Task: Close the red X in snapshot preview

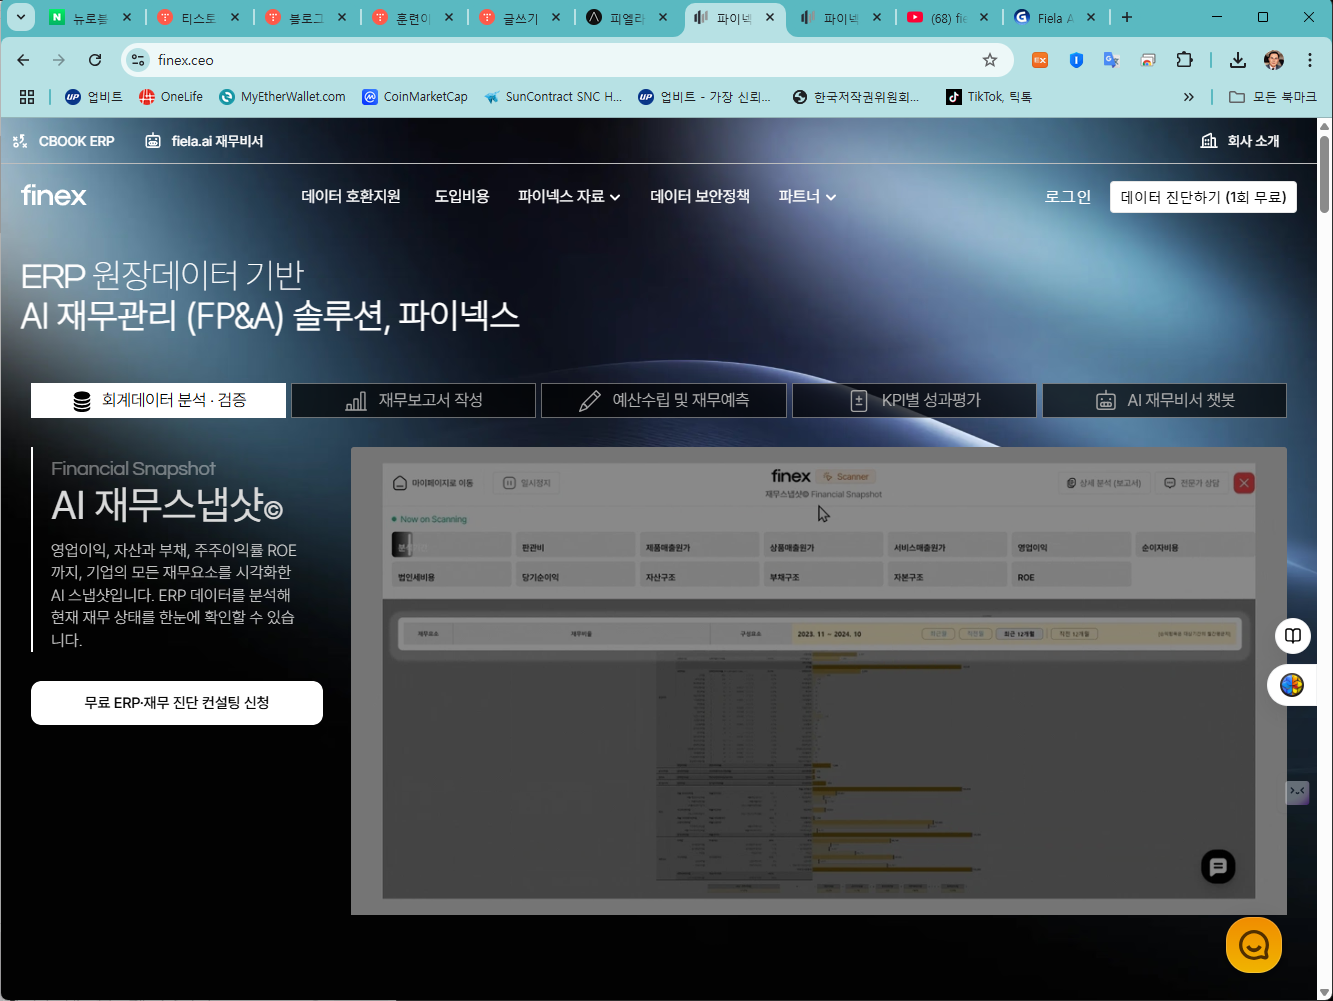Action: coord(1244,483)
